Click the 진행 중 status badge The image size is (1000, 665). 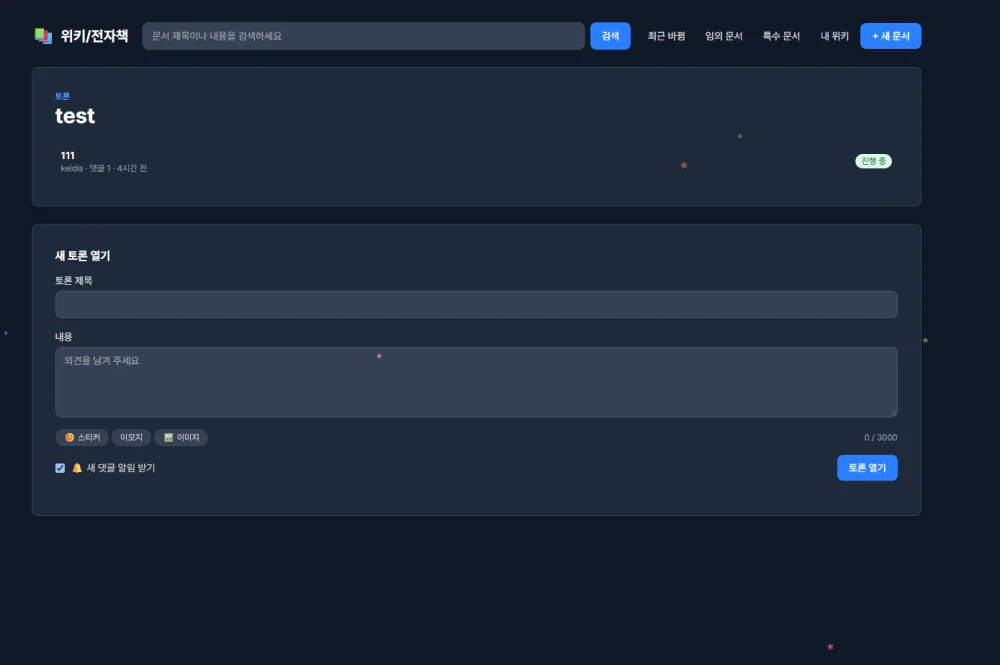(x=873, y=161)
